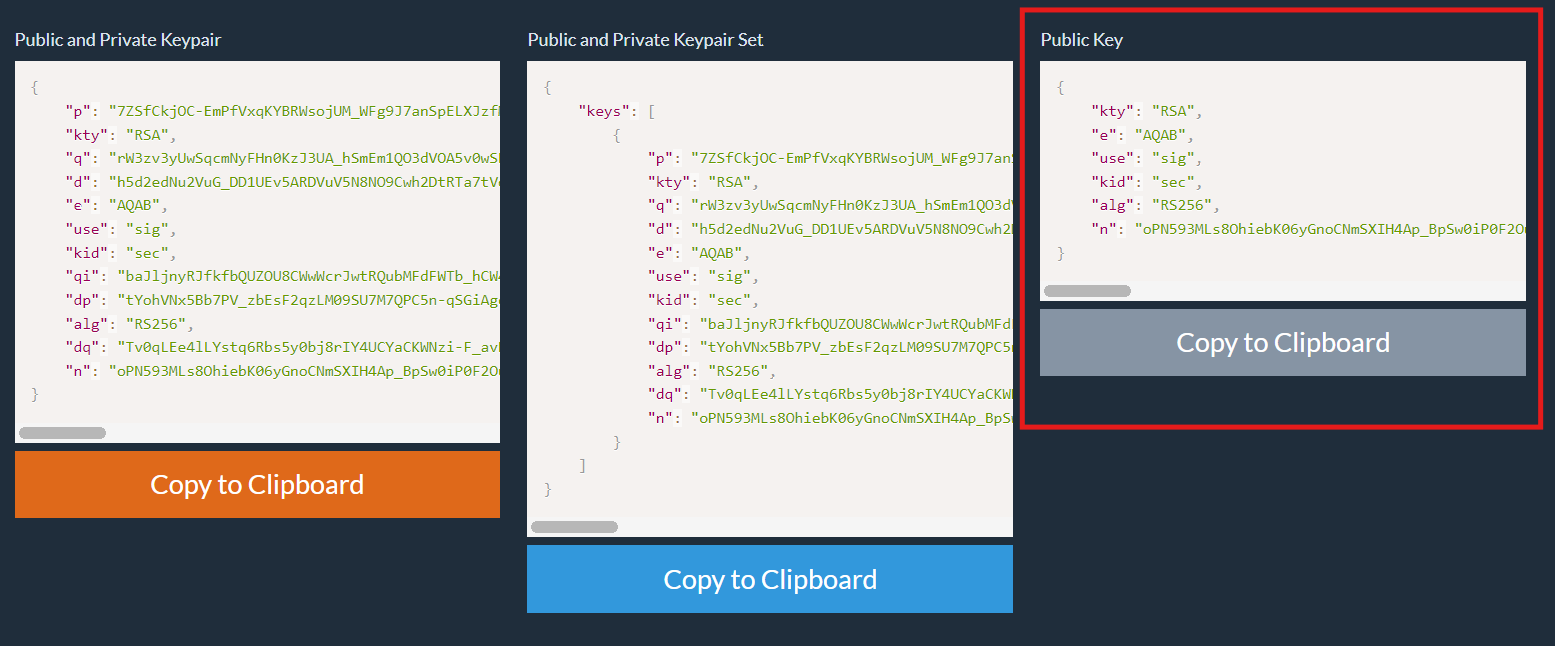Viewport: 1555px width, 646px height.
Task: Click the Keypair Set horizontal scrollbar thumb
Action: click(574, 527)
